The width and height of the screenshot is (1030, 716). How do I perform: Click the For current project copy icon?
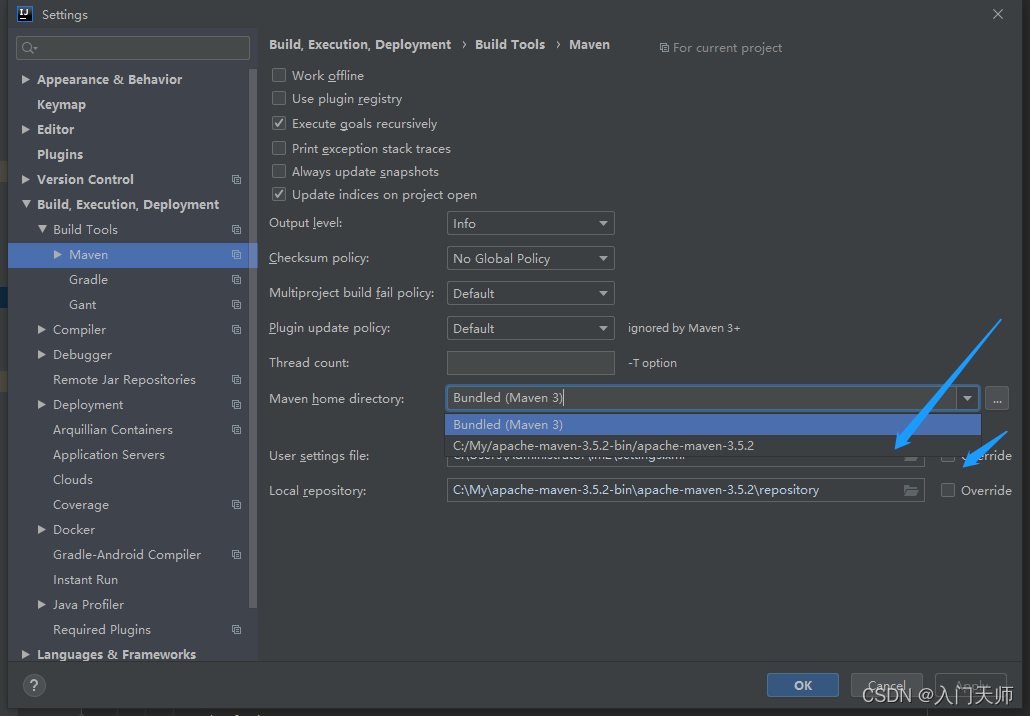(x=664, y=48)
